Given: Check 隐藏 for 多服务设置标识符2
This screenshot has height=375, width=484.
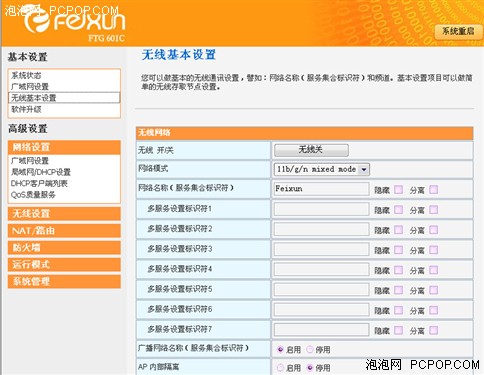Looking at the screenshot, I should point(398,230).
